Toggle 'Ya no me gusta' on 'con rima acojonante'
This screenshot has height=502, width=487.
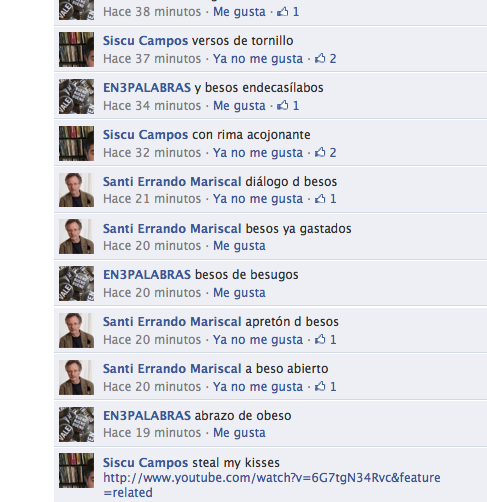[x=258, y=153]
